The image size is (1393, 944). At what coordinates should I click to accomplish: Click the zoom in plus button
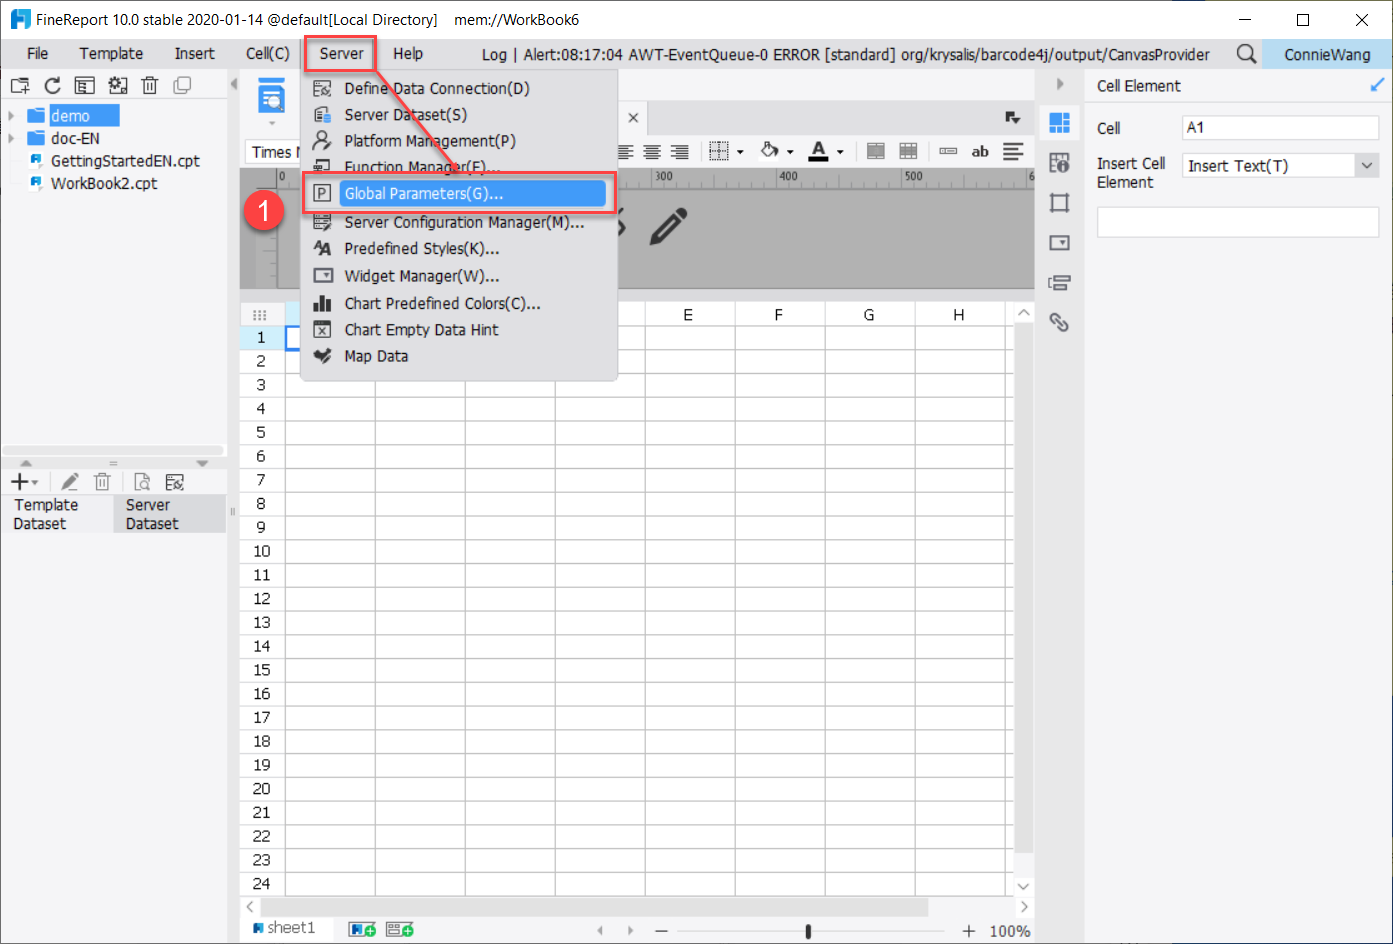[x=968, y=931]
